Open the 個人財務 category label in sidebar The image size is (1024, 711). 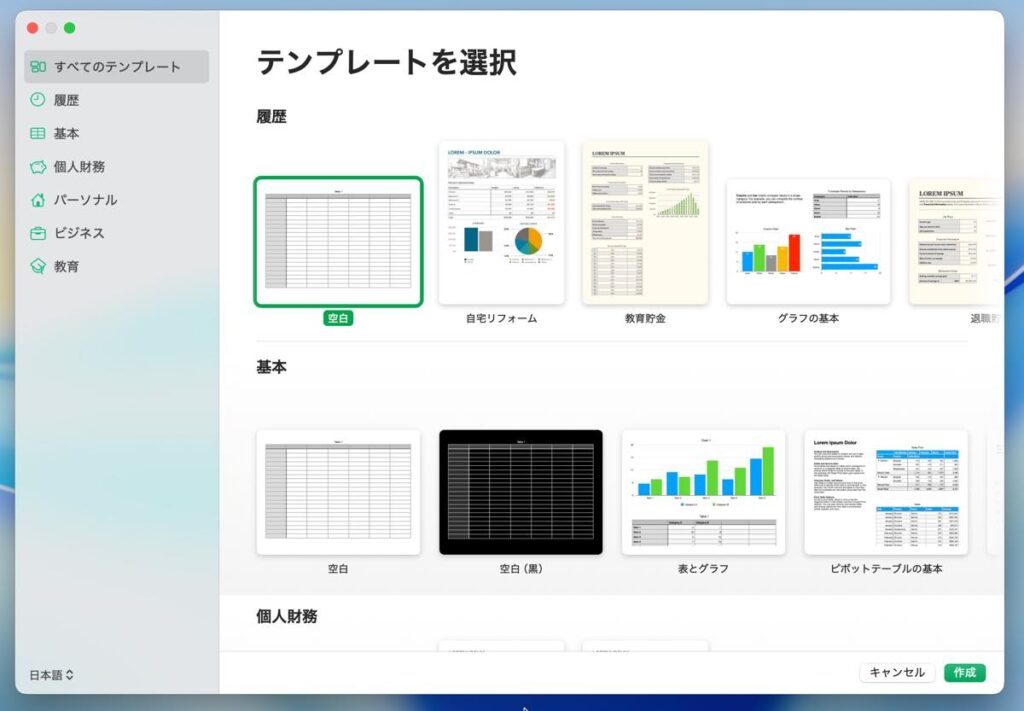point(79,167)
